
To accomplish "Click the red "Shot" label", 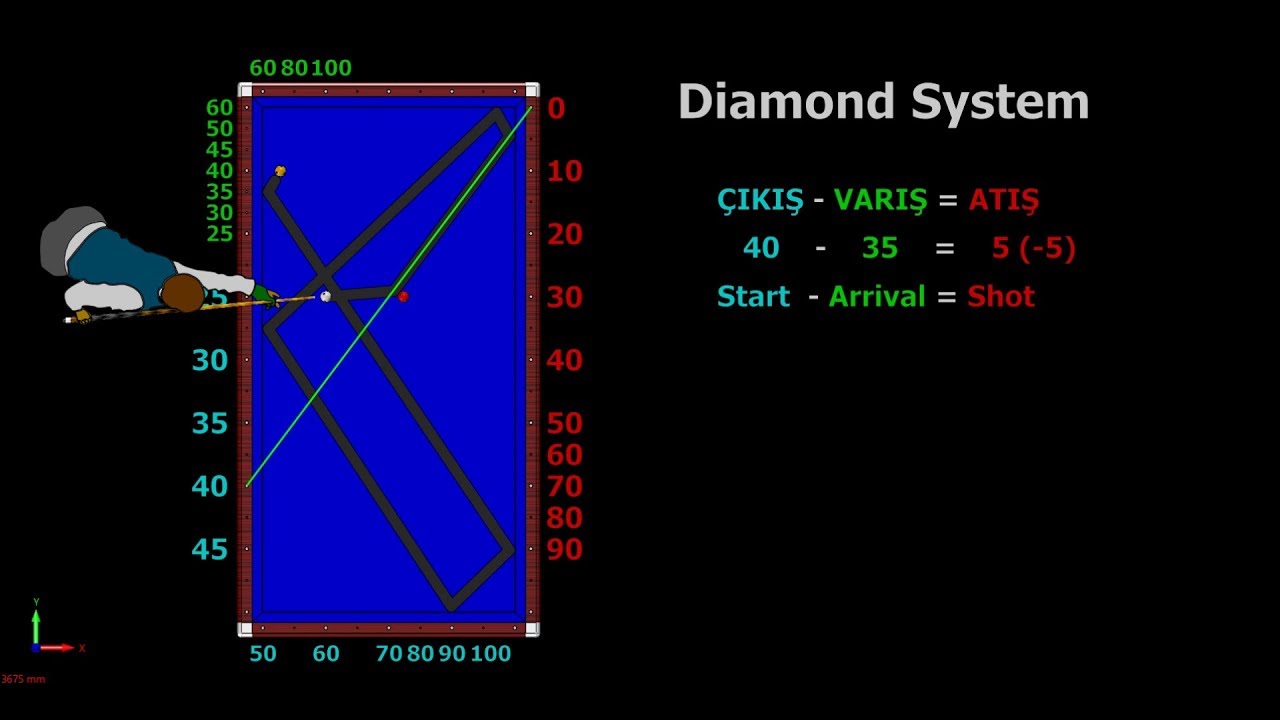I will click(1001, 297).
